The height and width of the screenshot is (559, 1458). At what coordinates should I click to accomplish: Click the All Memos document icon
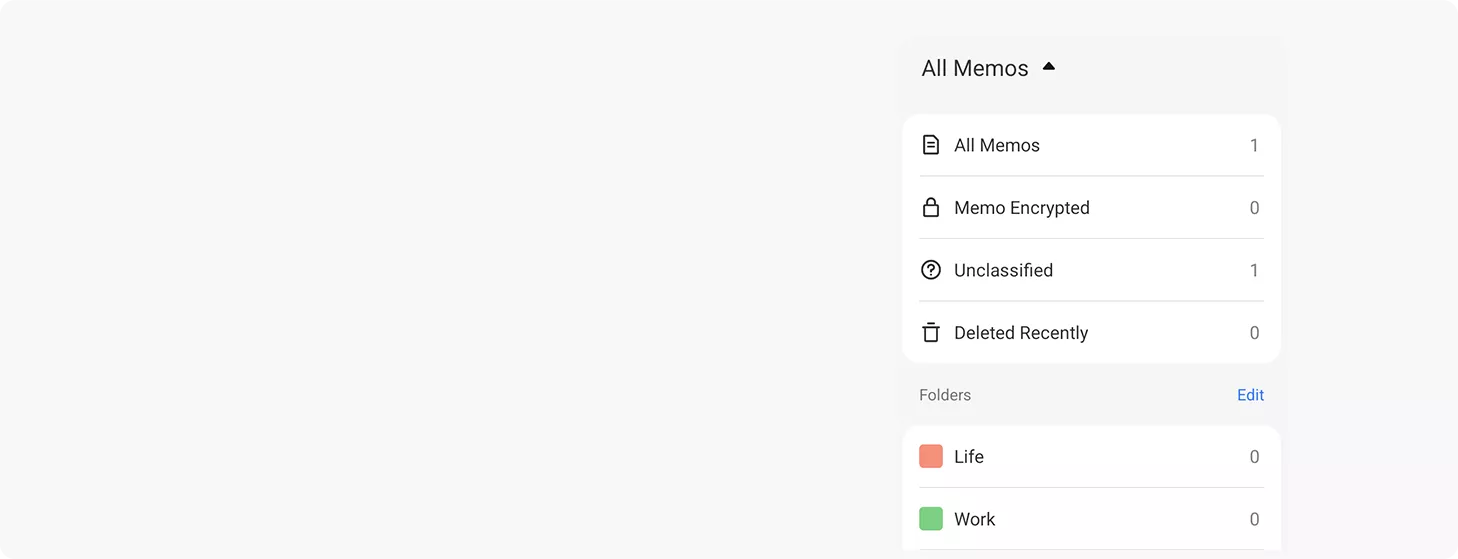[x=930, y=145]
